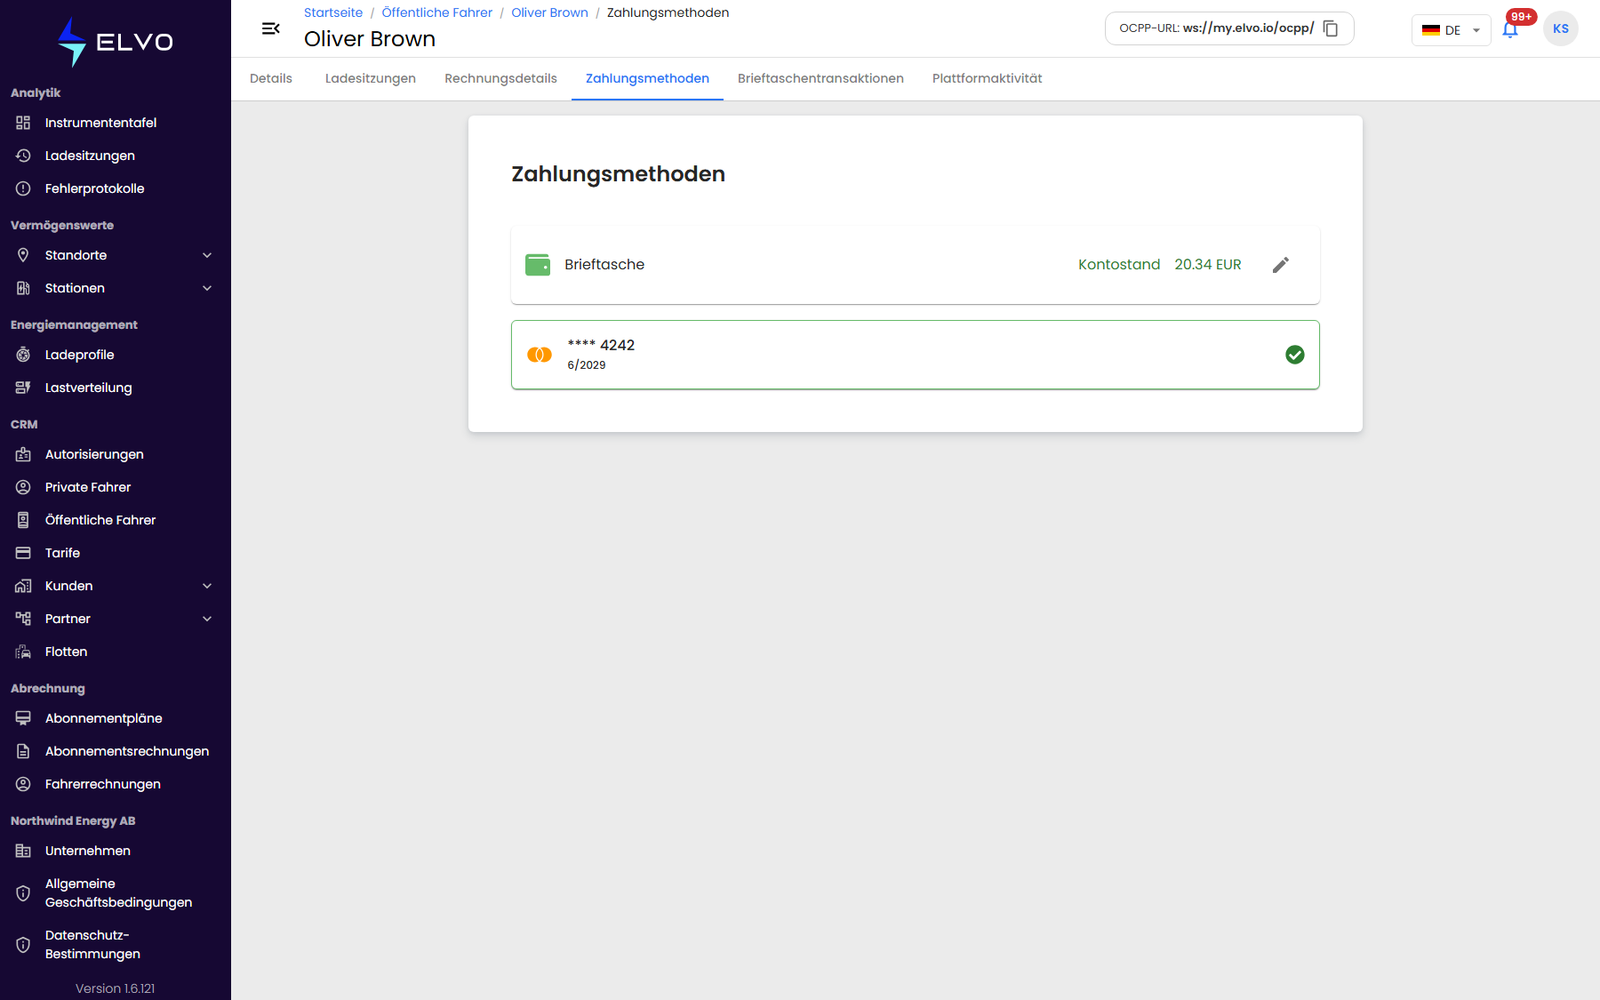Go to Öffentliche Fahrer breadcrumb link
Screen dimensions: 1600x1000
point(437,13)
